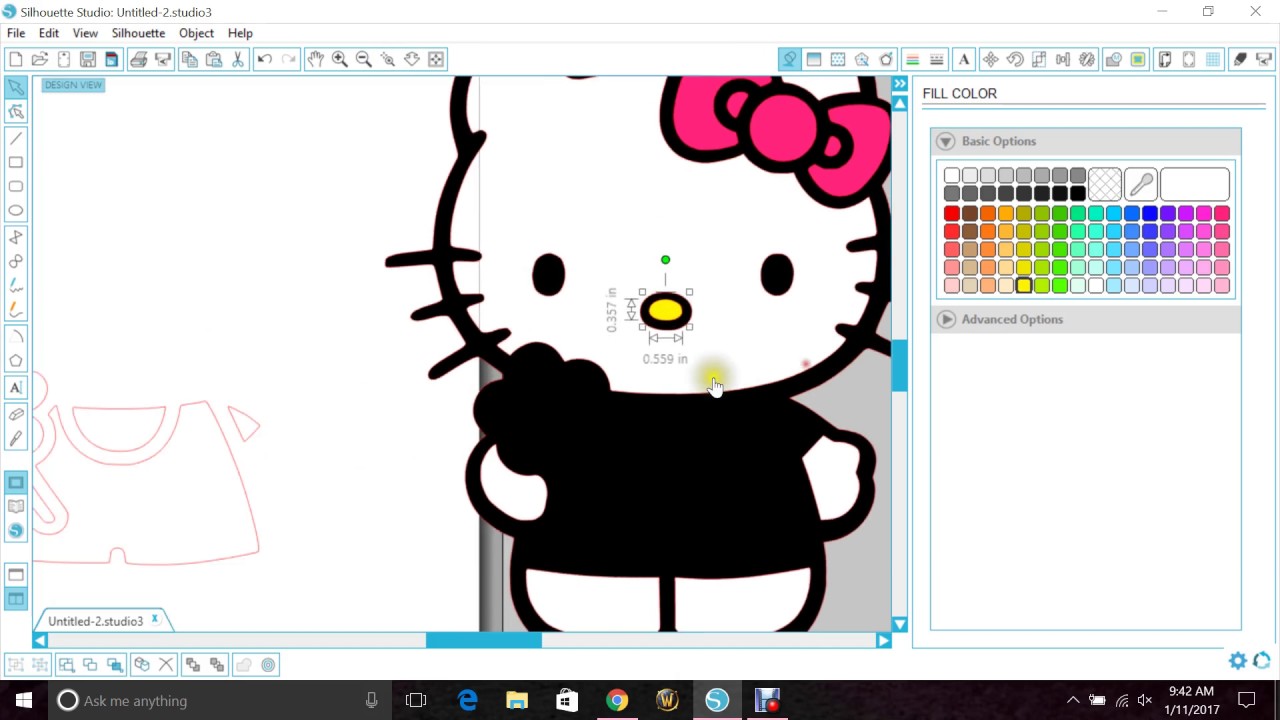This screenshot has width=1280, height=720.
Task: Pick the Select arrow tool
Action: pyautogui.click(x=16, y=88)
